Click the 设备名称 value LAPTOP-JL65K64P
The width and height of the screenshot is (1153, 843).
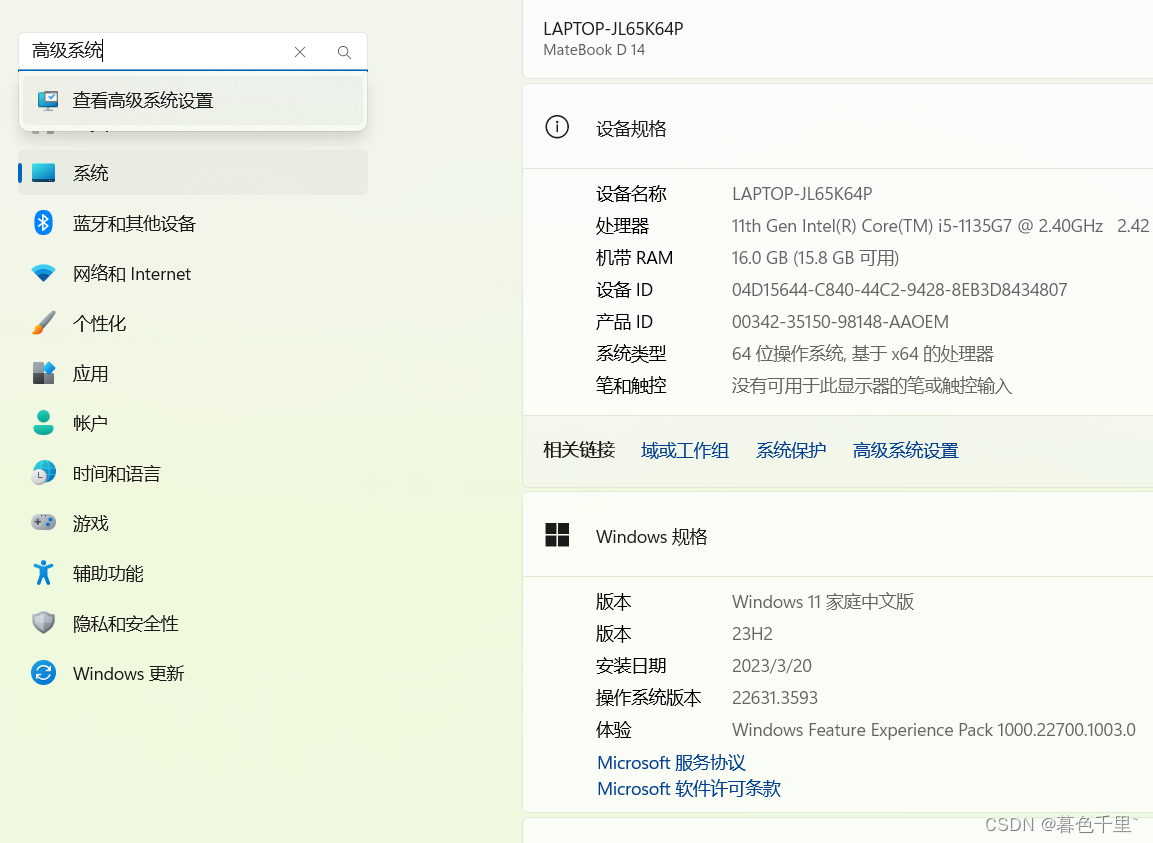(x=802, y=194)
